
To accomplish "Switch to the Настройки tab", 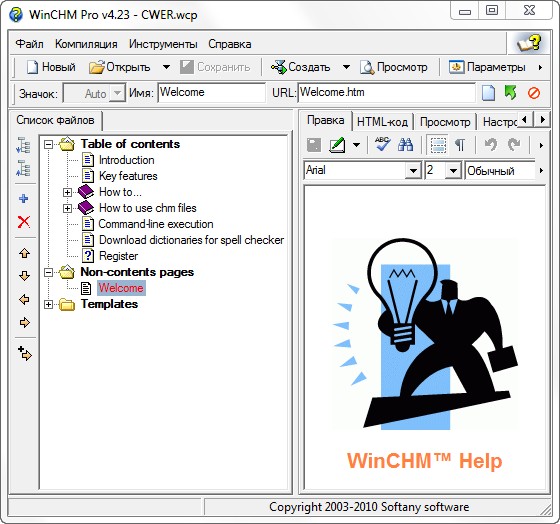I will [x=499, y=122].
